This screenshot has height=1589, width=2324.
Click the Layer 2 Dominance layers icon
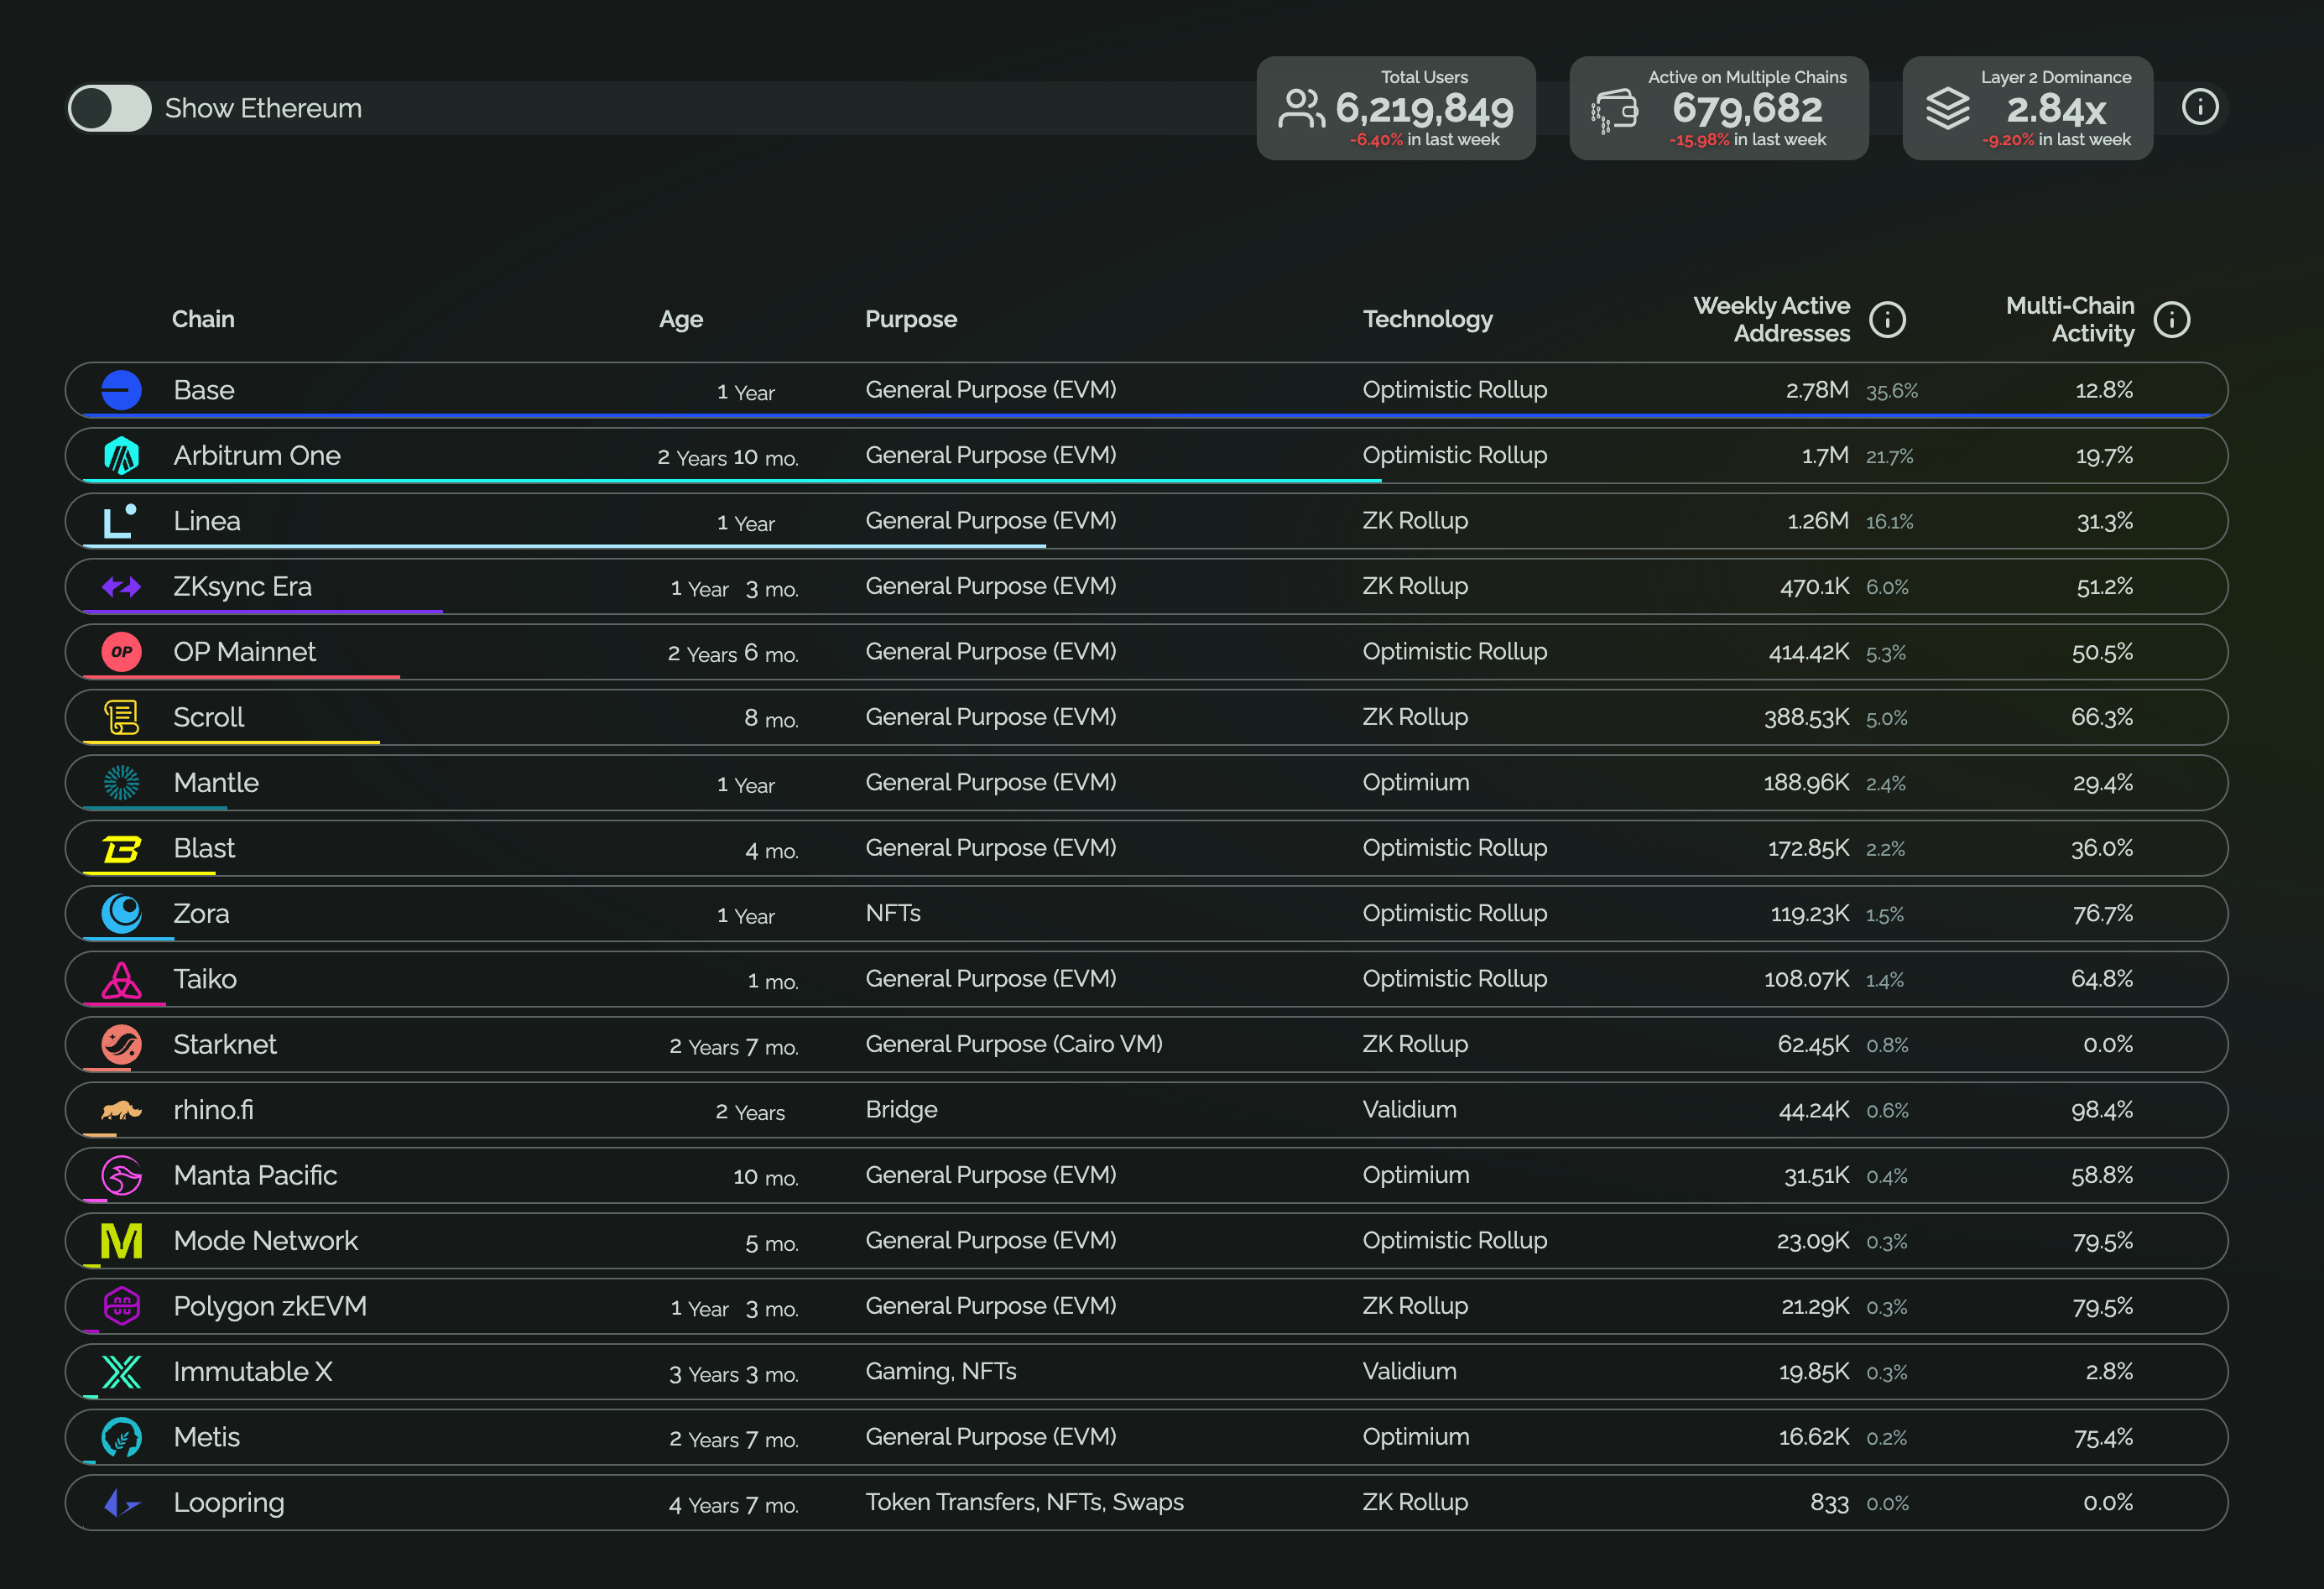[x=1947, y=109]
